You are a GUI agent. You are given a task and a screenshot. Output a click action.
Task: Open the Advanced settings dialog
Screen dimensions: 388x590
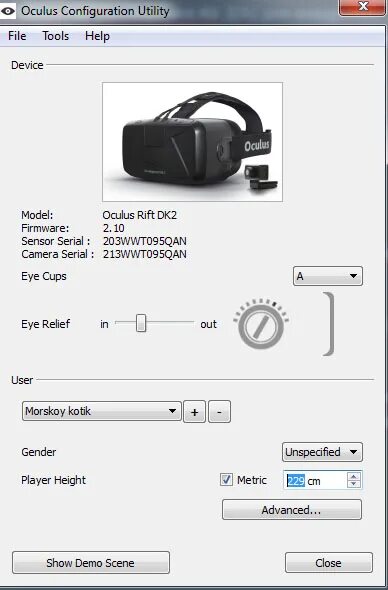pyautogui.click(x=292, y=510)
